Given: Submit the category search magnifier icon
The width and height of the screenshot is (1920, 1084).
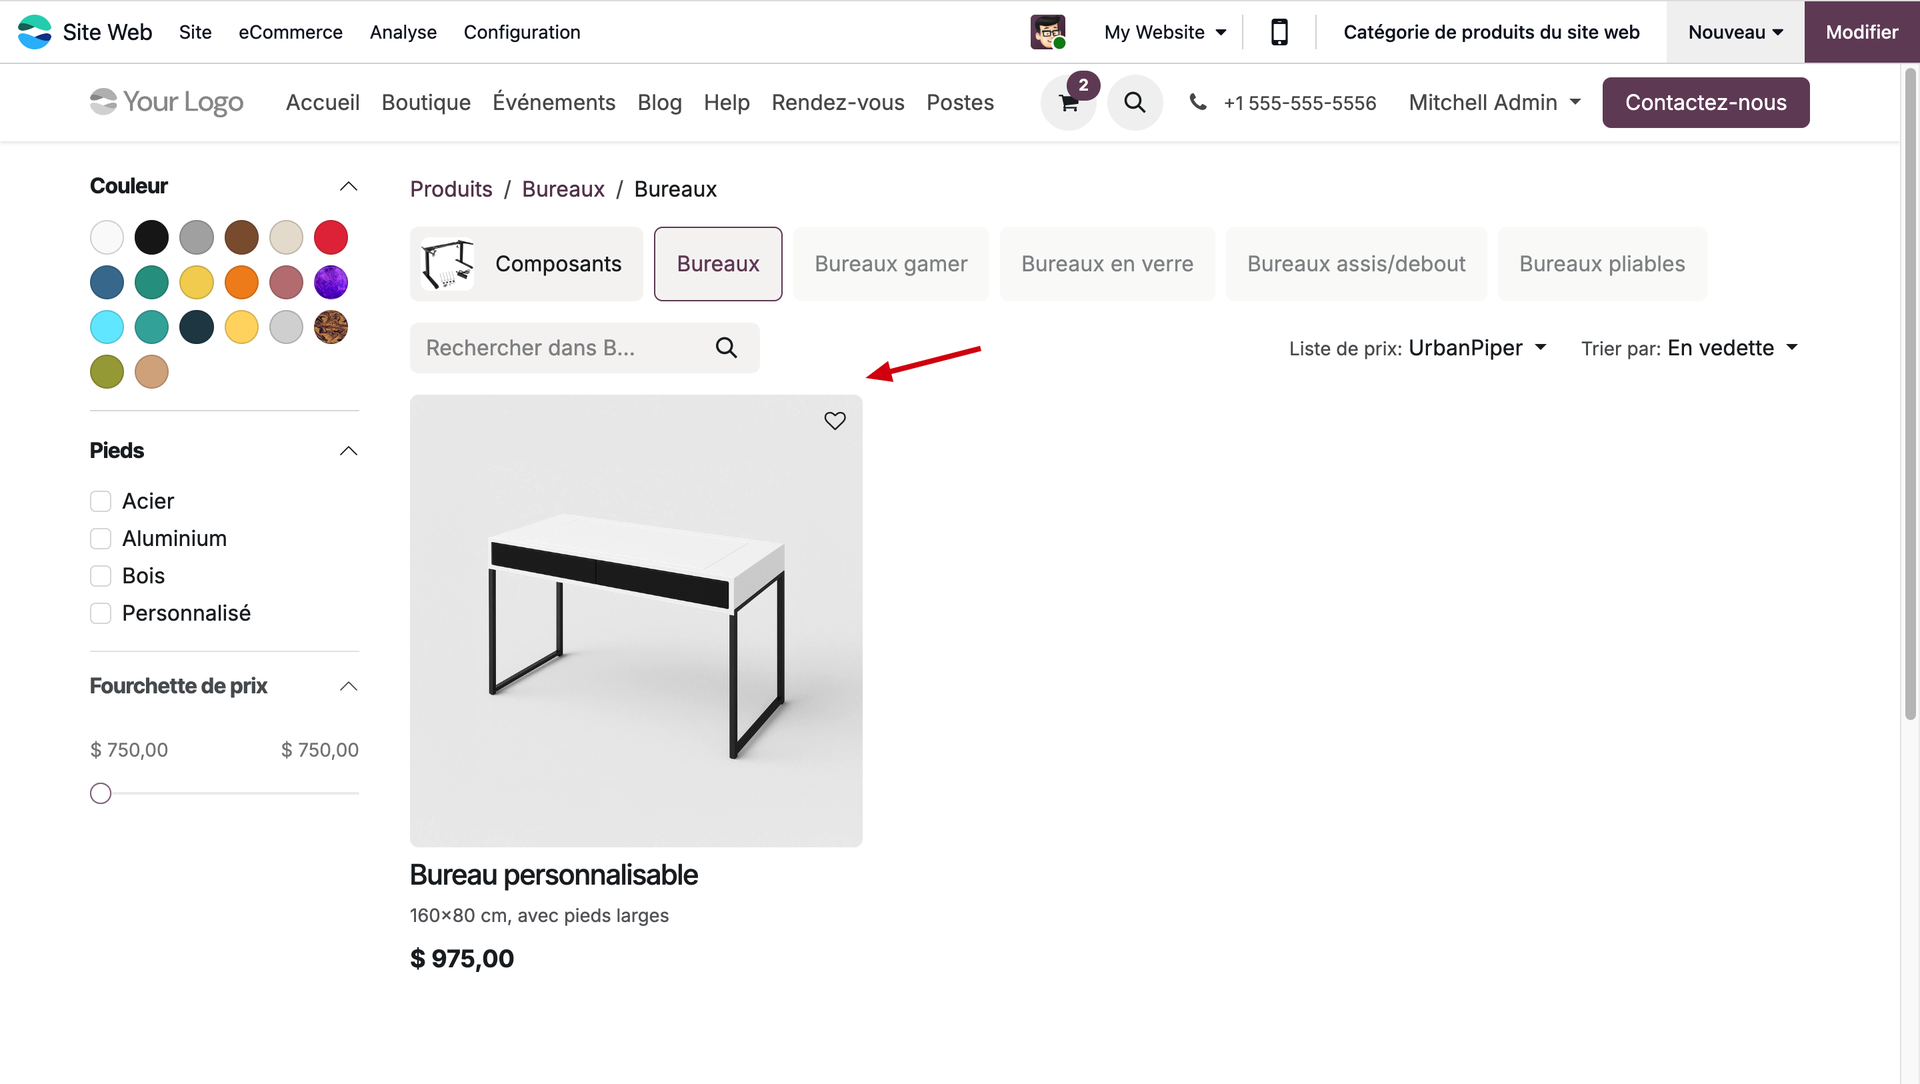Looking at the screenshot, I should point(727,348).
